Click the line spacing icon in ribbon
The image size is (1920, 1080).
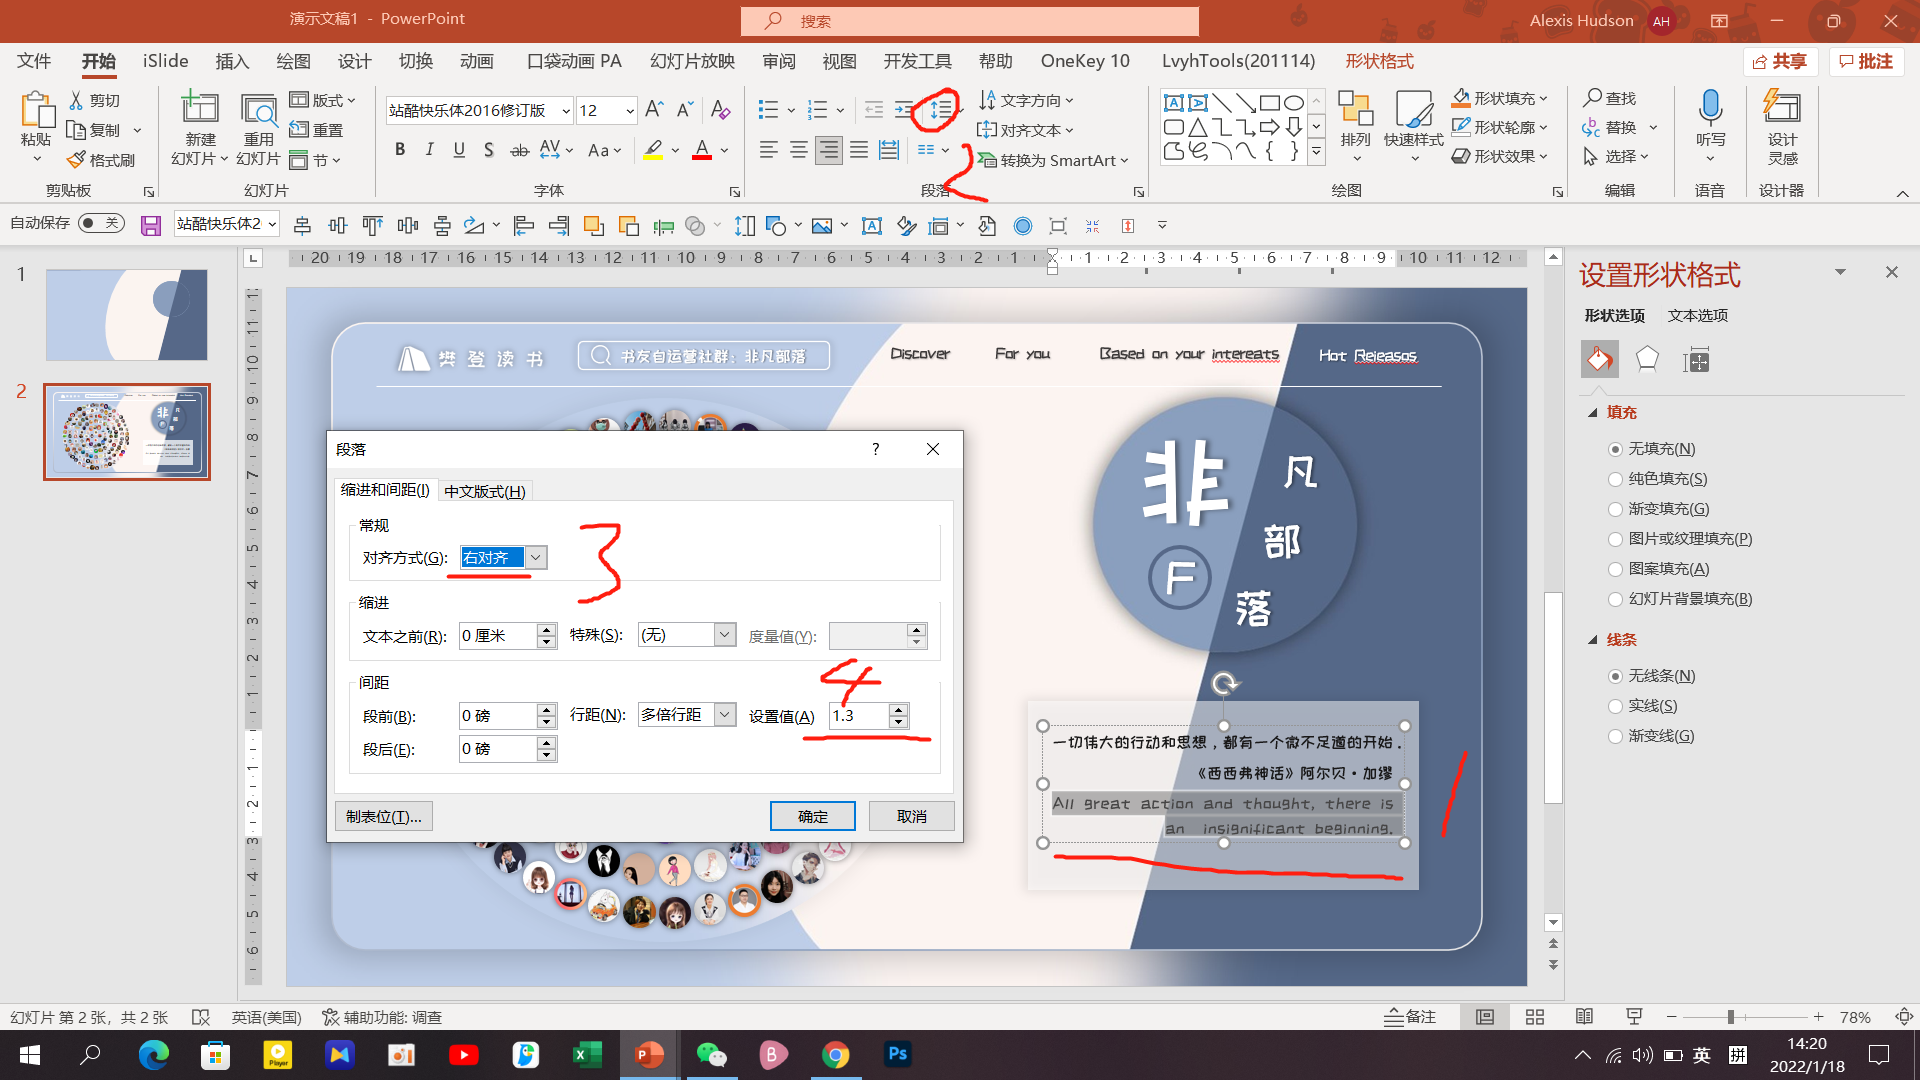940,109
